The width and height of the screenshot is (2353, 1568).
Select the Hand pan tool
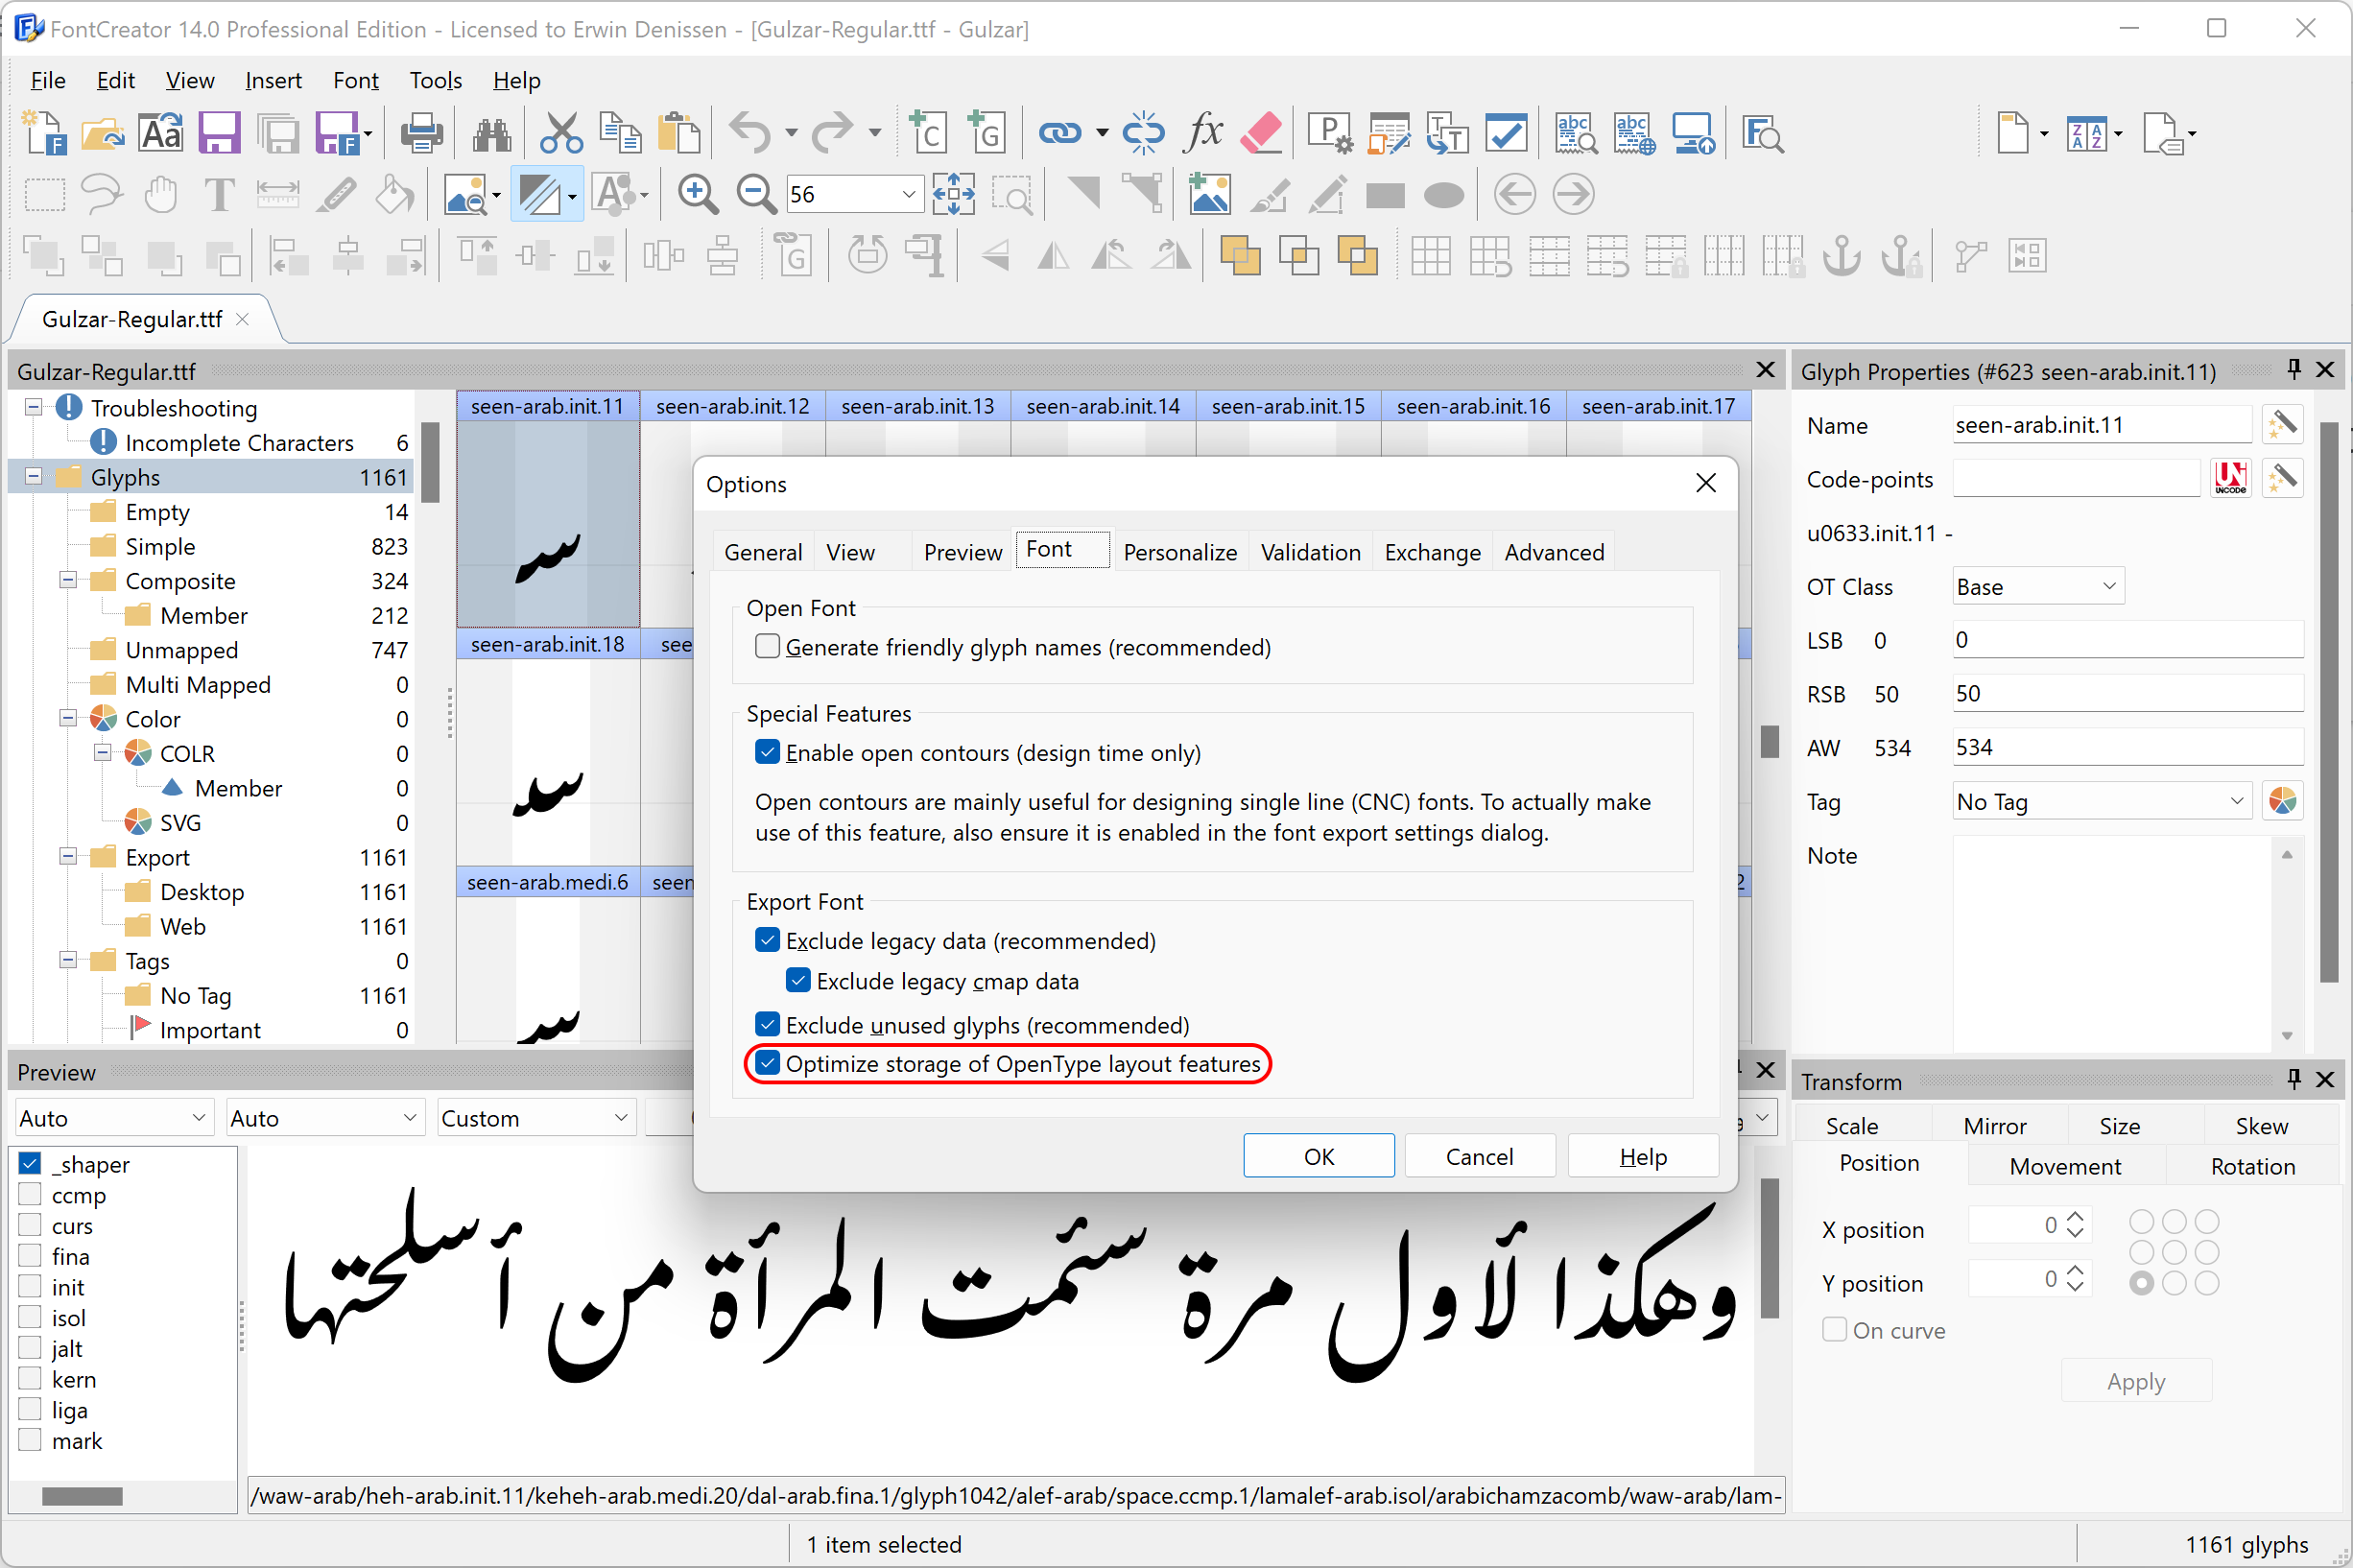161,194
